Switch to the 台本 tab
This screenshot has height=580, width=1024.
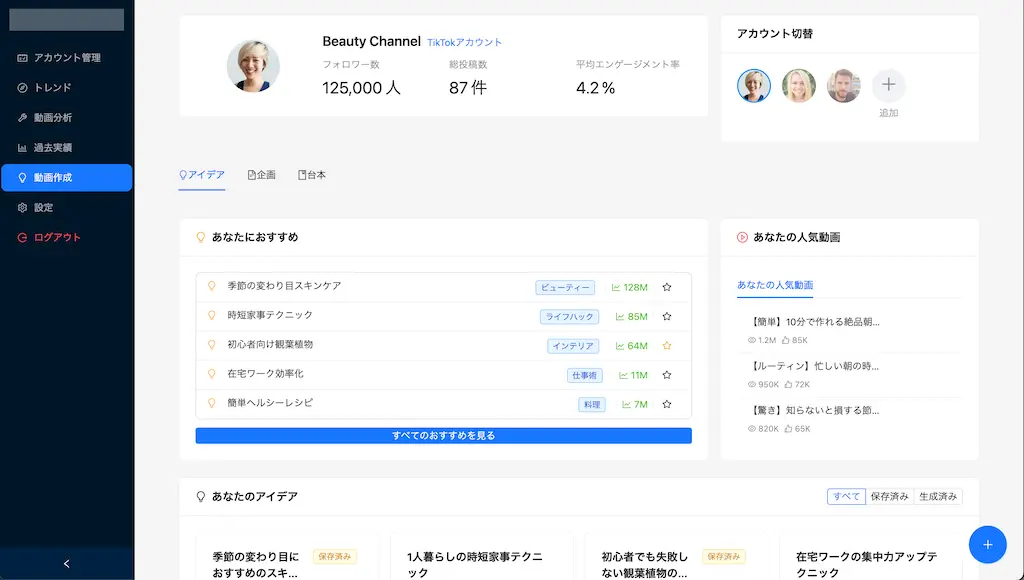312,175
